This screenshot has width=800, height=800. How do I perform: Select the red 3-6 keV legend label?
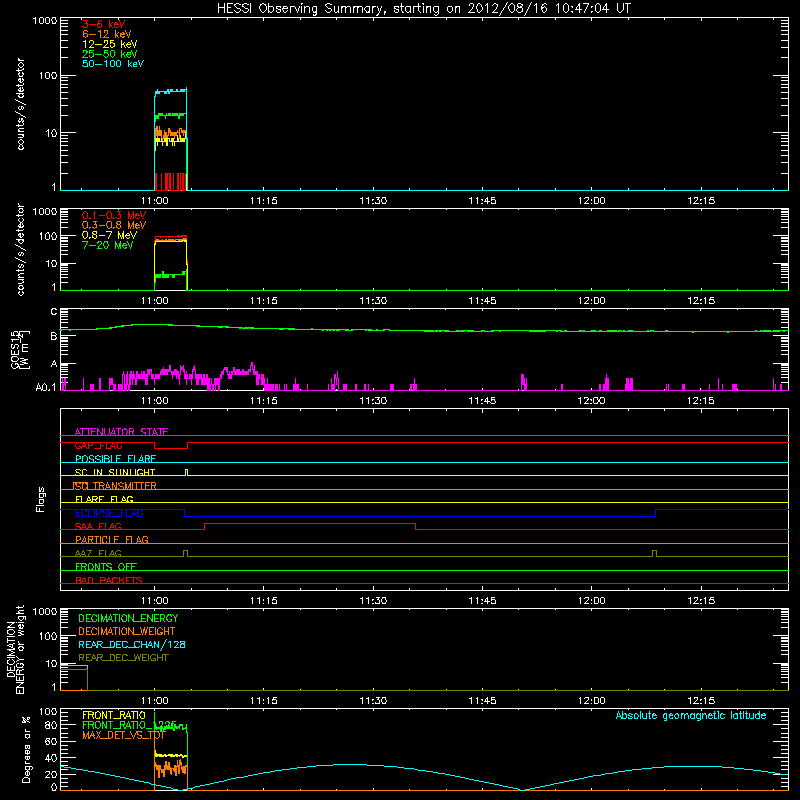(103, 24)
